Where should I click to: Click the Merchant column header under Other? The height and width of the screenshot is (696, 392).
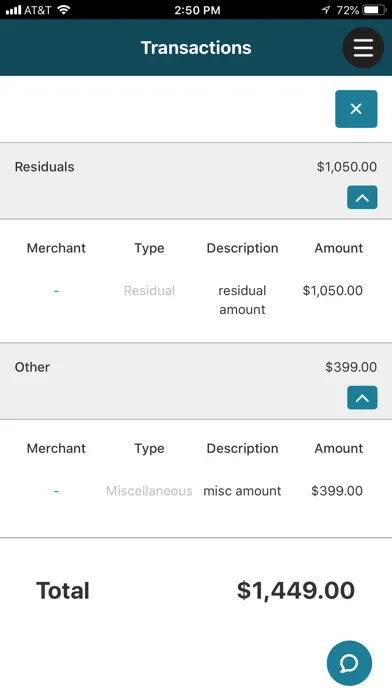click(56, 448)
